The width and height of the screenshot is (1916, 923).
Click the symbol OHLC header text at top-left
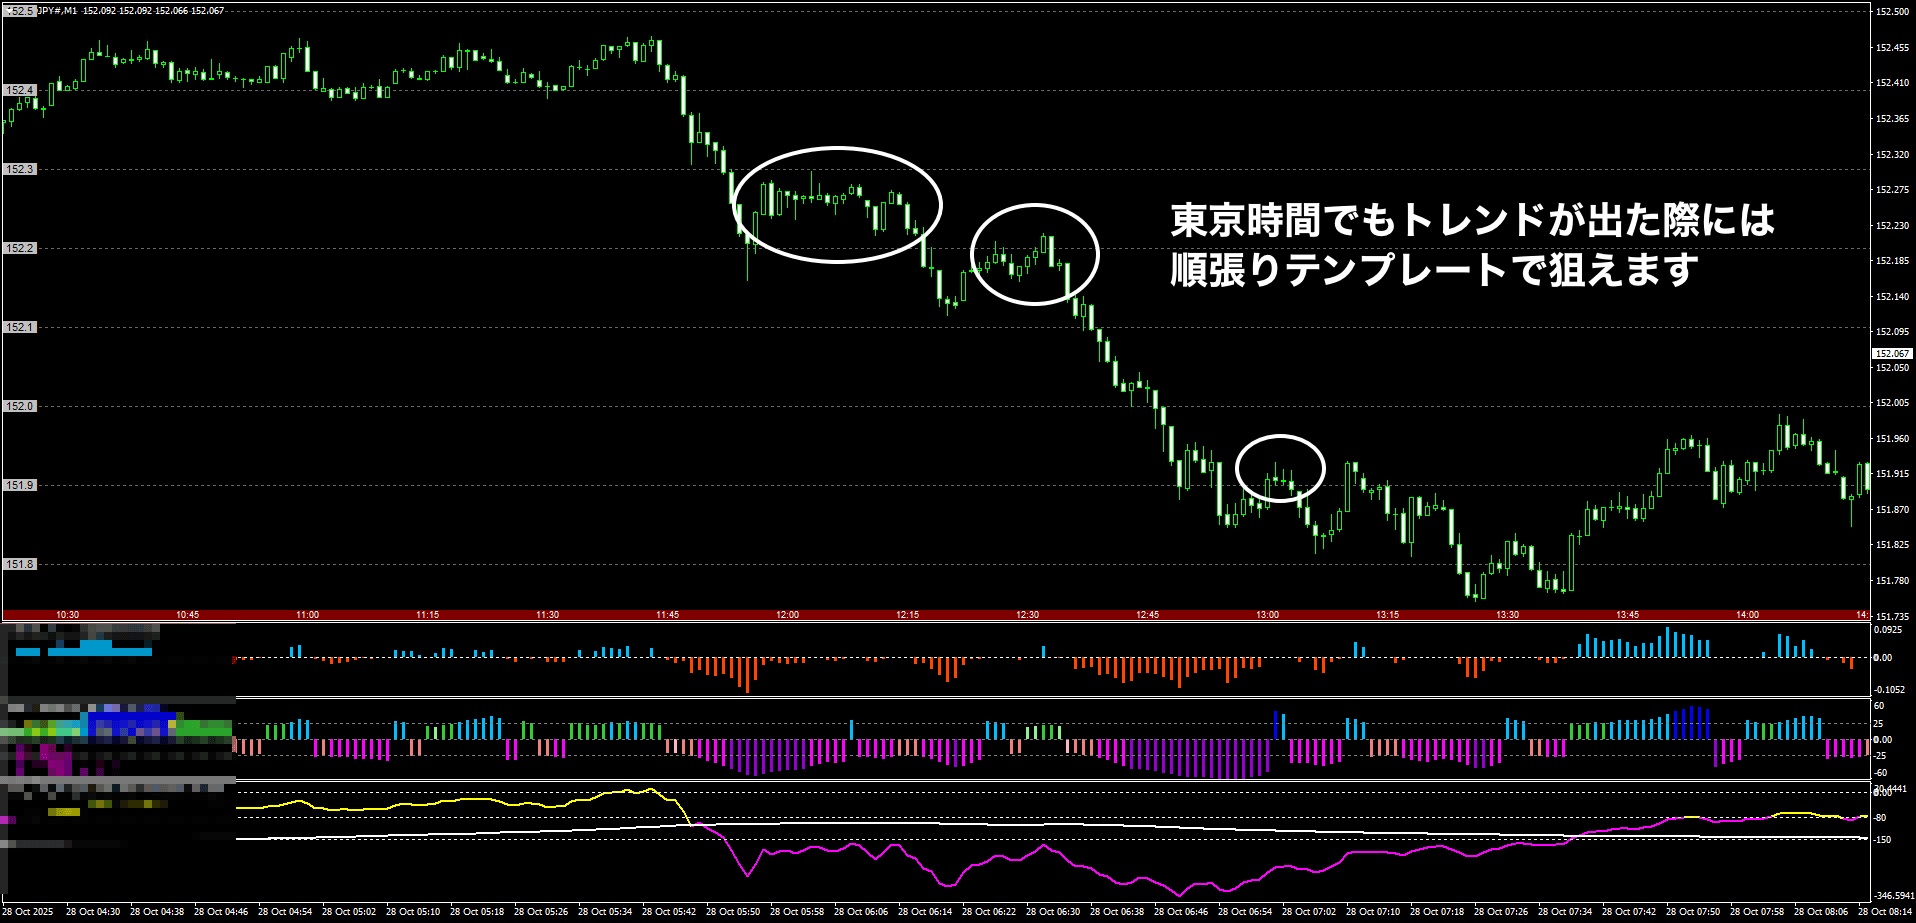pos(130,11)
